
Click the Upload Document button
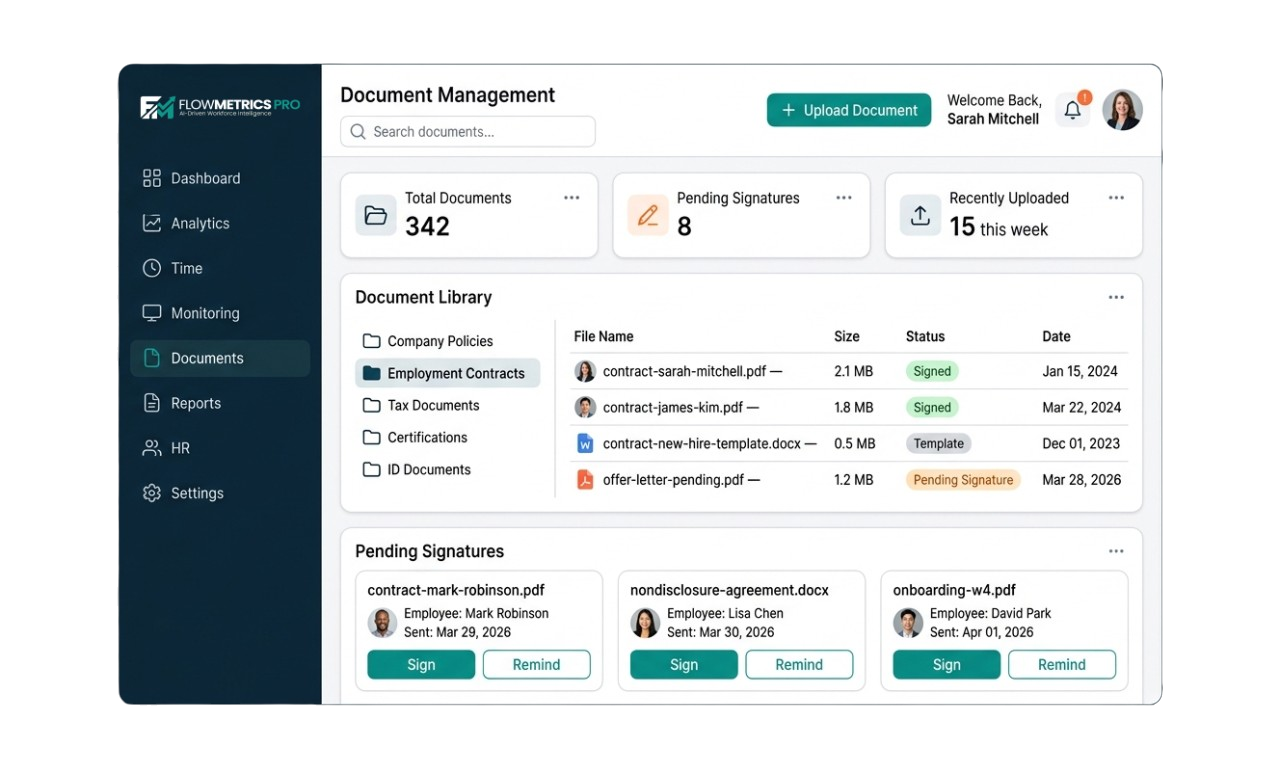(x=849, y=110)
